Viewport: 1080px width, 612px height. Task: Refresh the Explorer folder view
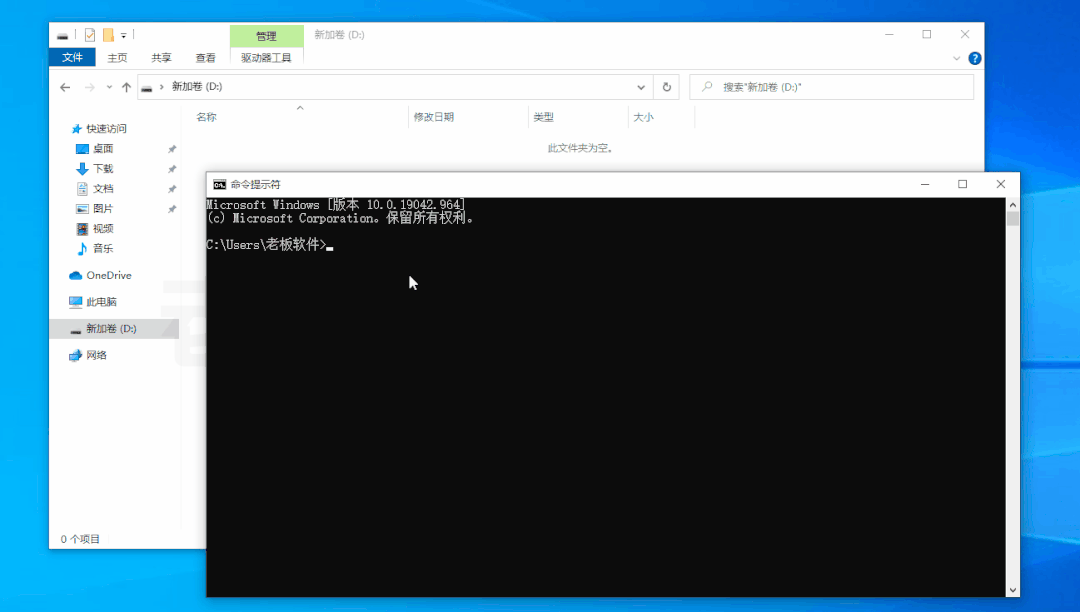tap(667, 87)
